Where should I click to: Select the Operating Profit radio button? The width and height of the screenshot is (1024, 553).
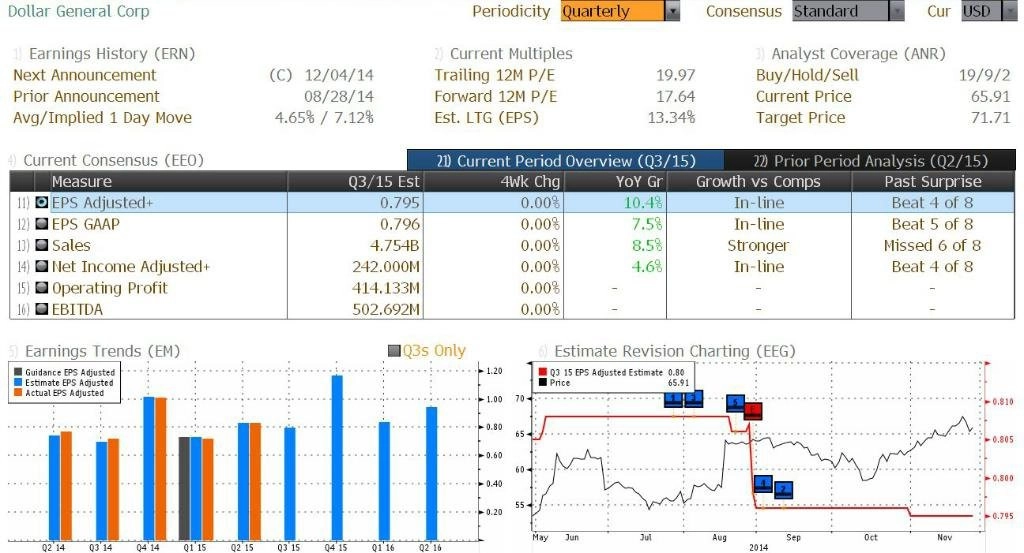point(42,288)
